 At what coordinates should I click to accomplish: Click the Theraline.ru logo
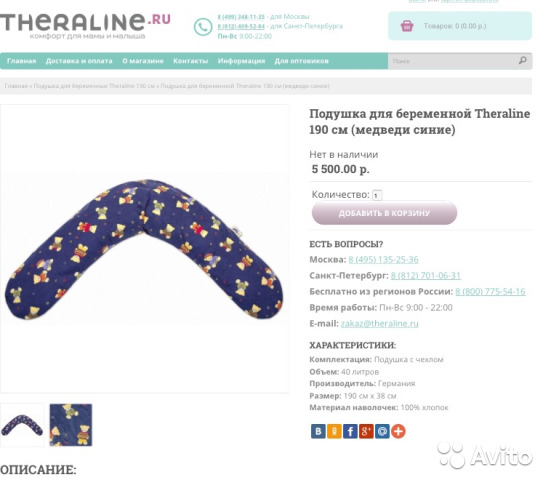[x=85, y=26]
